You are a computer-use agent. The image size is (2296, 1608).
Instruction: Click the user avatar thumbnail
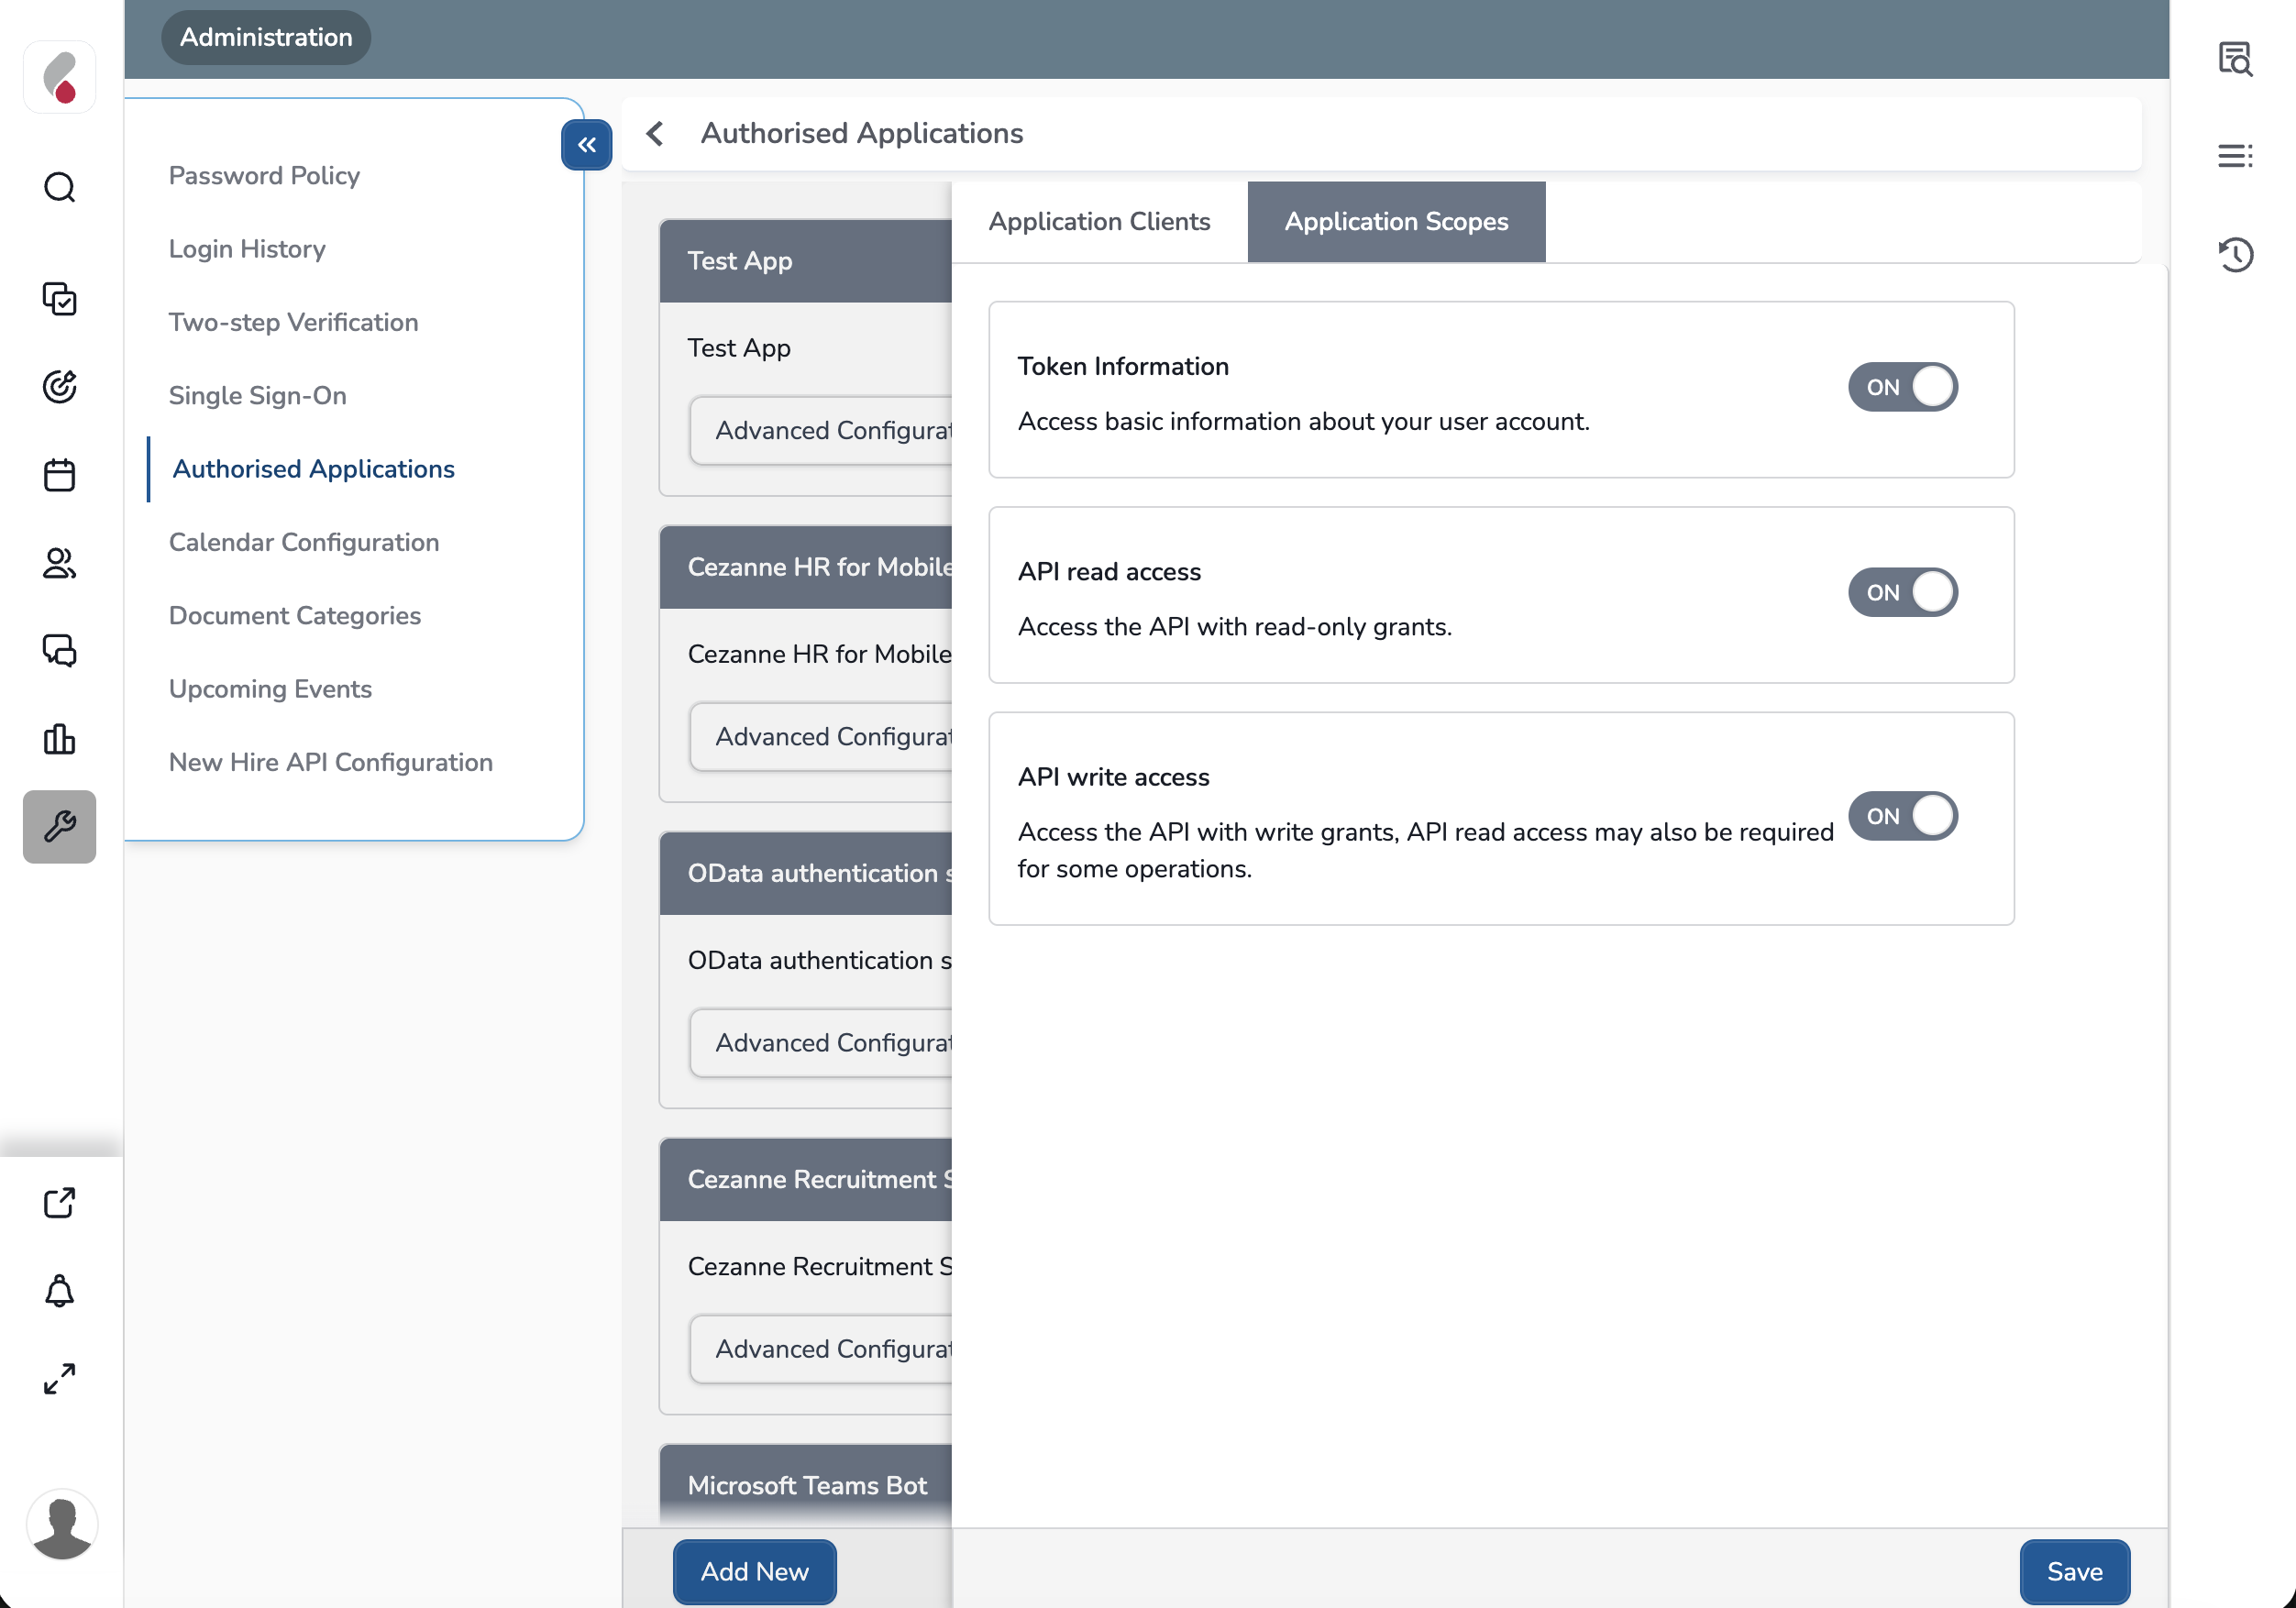[x=62, y=1525]
